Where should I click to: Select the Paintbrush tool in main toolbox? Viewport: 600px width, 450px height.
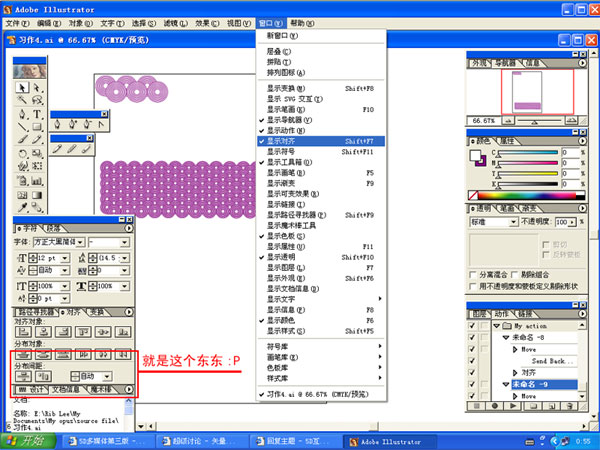(x=22, y=140)
